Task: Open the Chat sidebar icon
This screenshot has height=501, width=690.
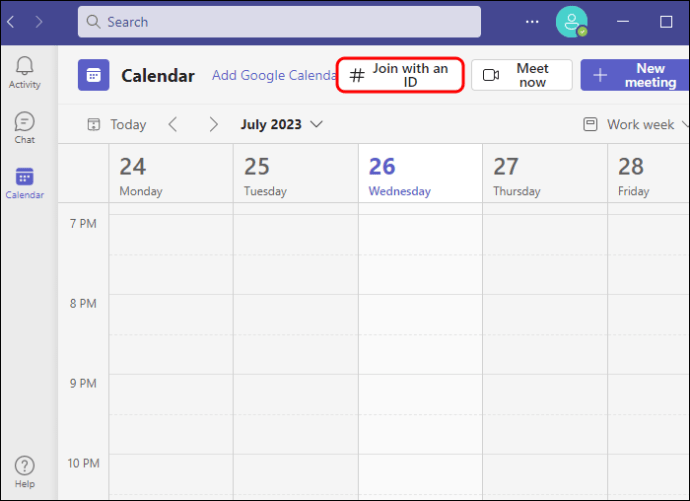Action: point(24,127)
